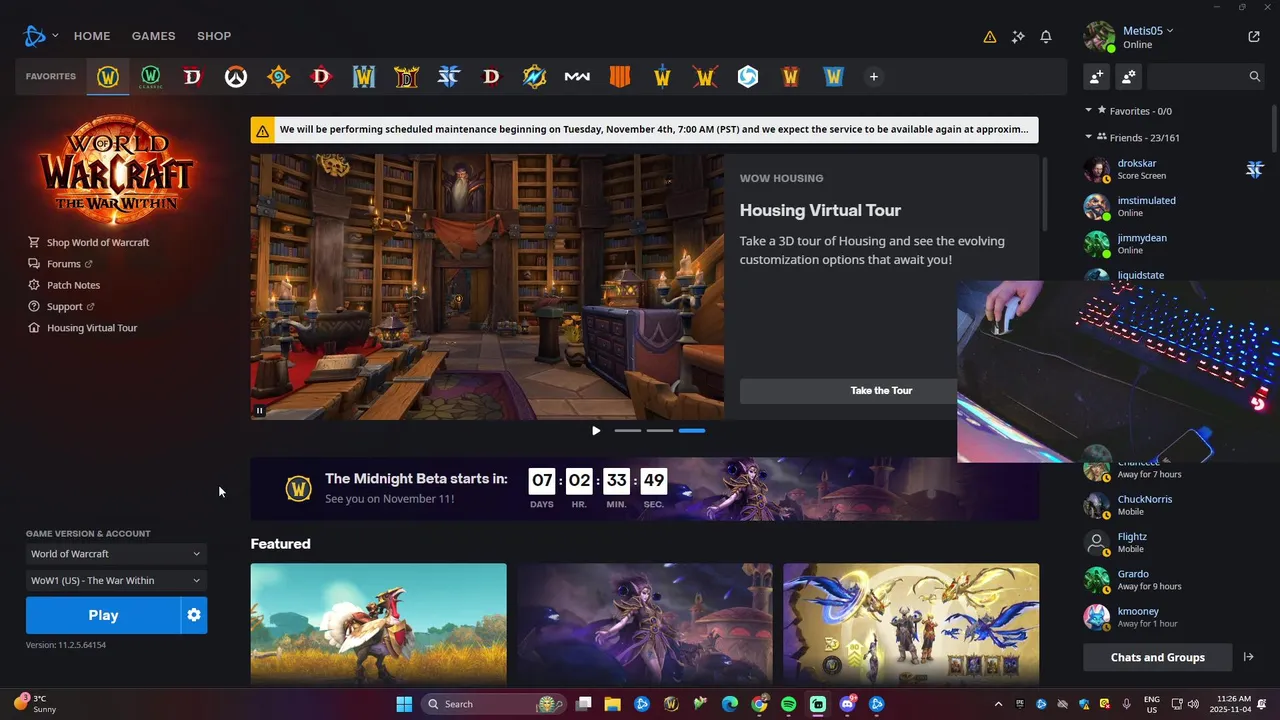Go to the HOME tab
Screen dimensions: 1280x720
pyautogui.click(x=92, y=36)
